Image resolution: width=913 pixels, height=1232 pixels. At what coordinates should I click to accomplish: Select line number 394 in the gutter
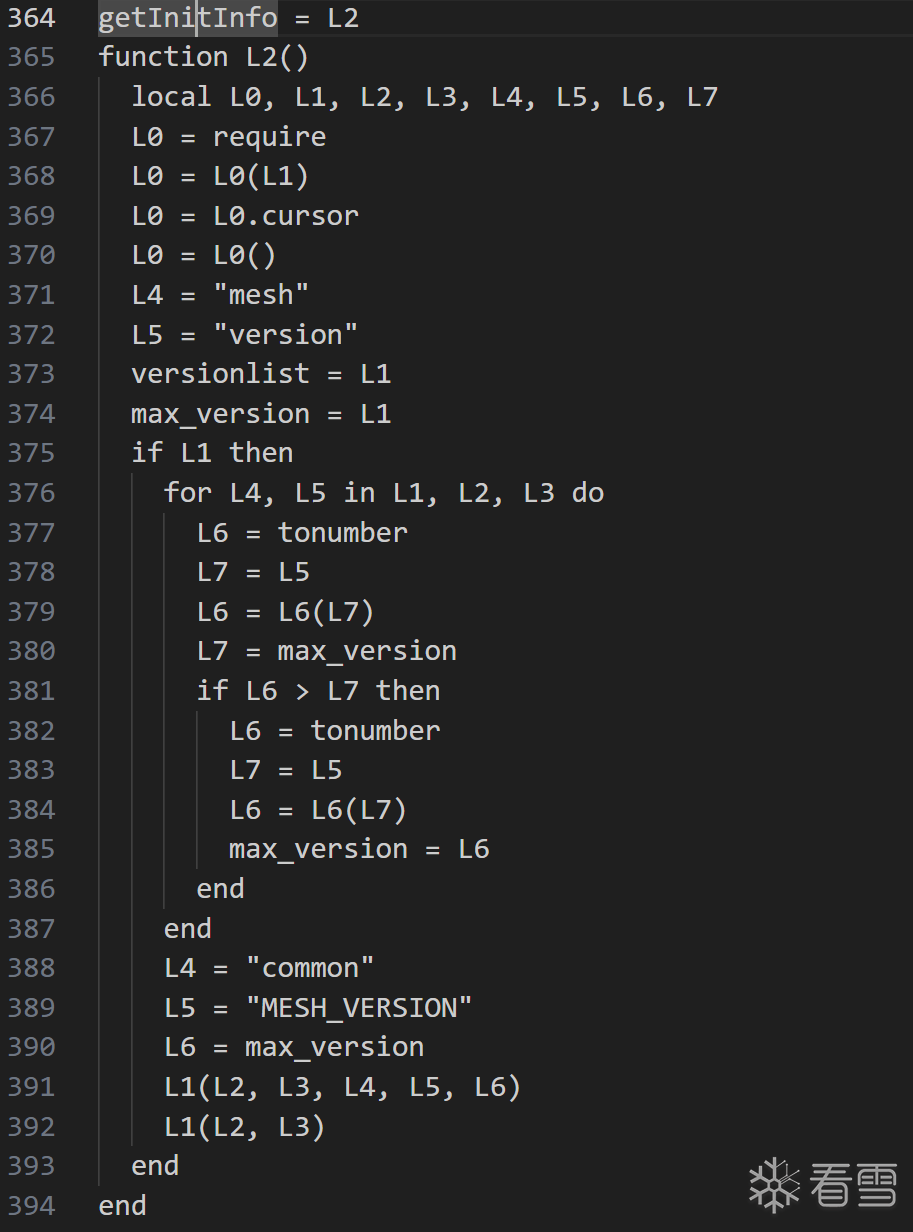pos(32,1205)
